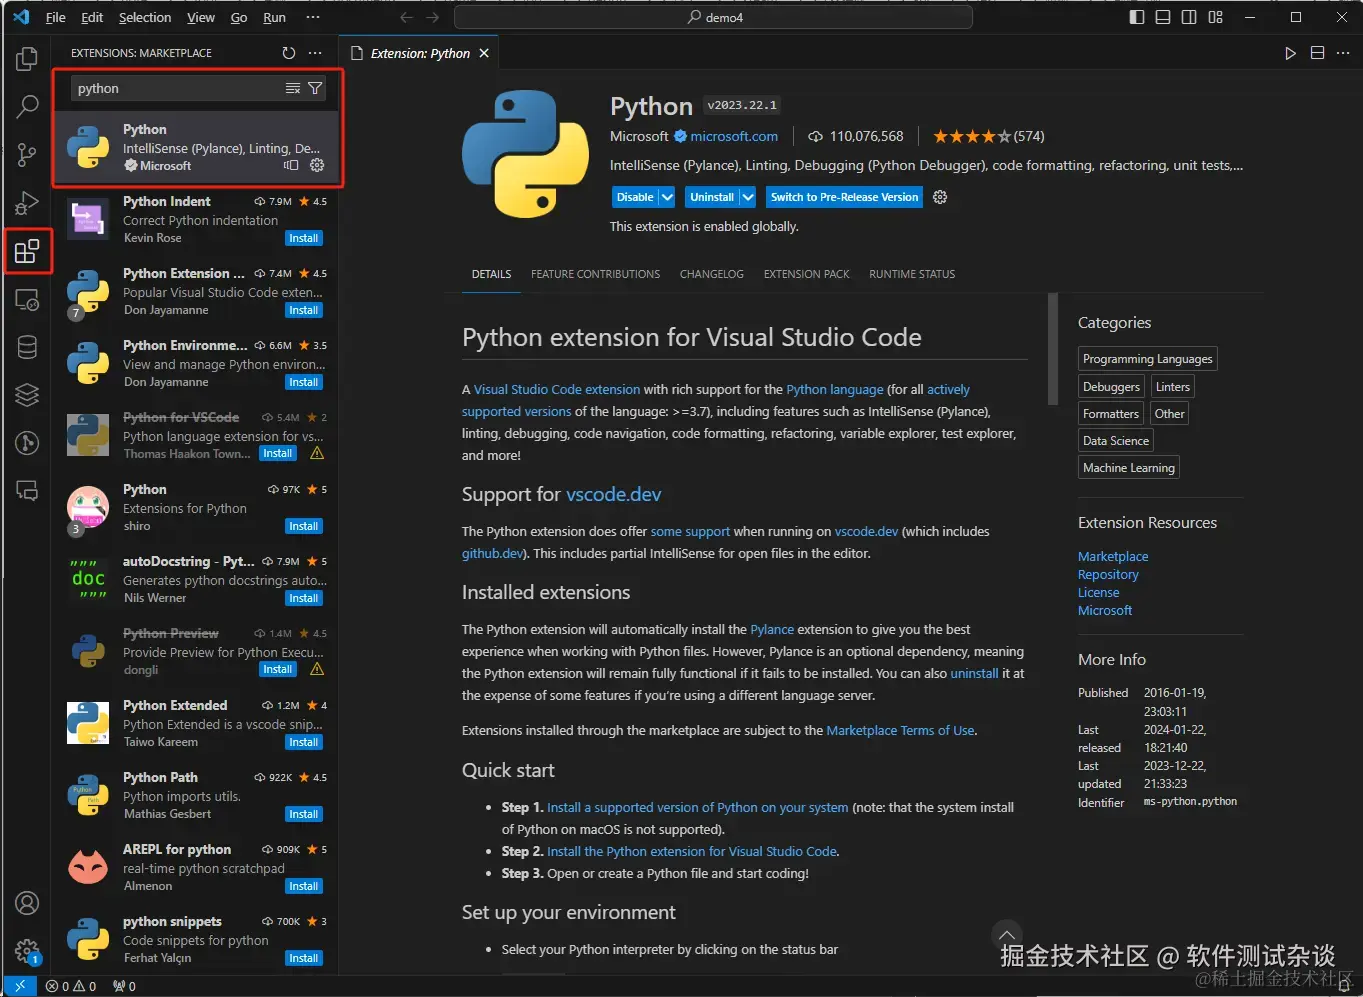The height and width of the screenshot is (997, 1363).
Task: Click the demo4 command center search
Action: (x=713, y=17)
